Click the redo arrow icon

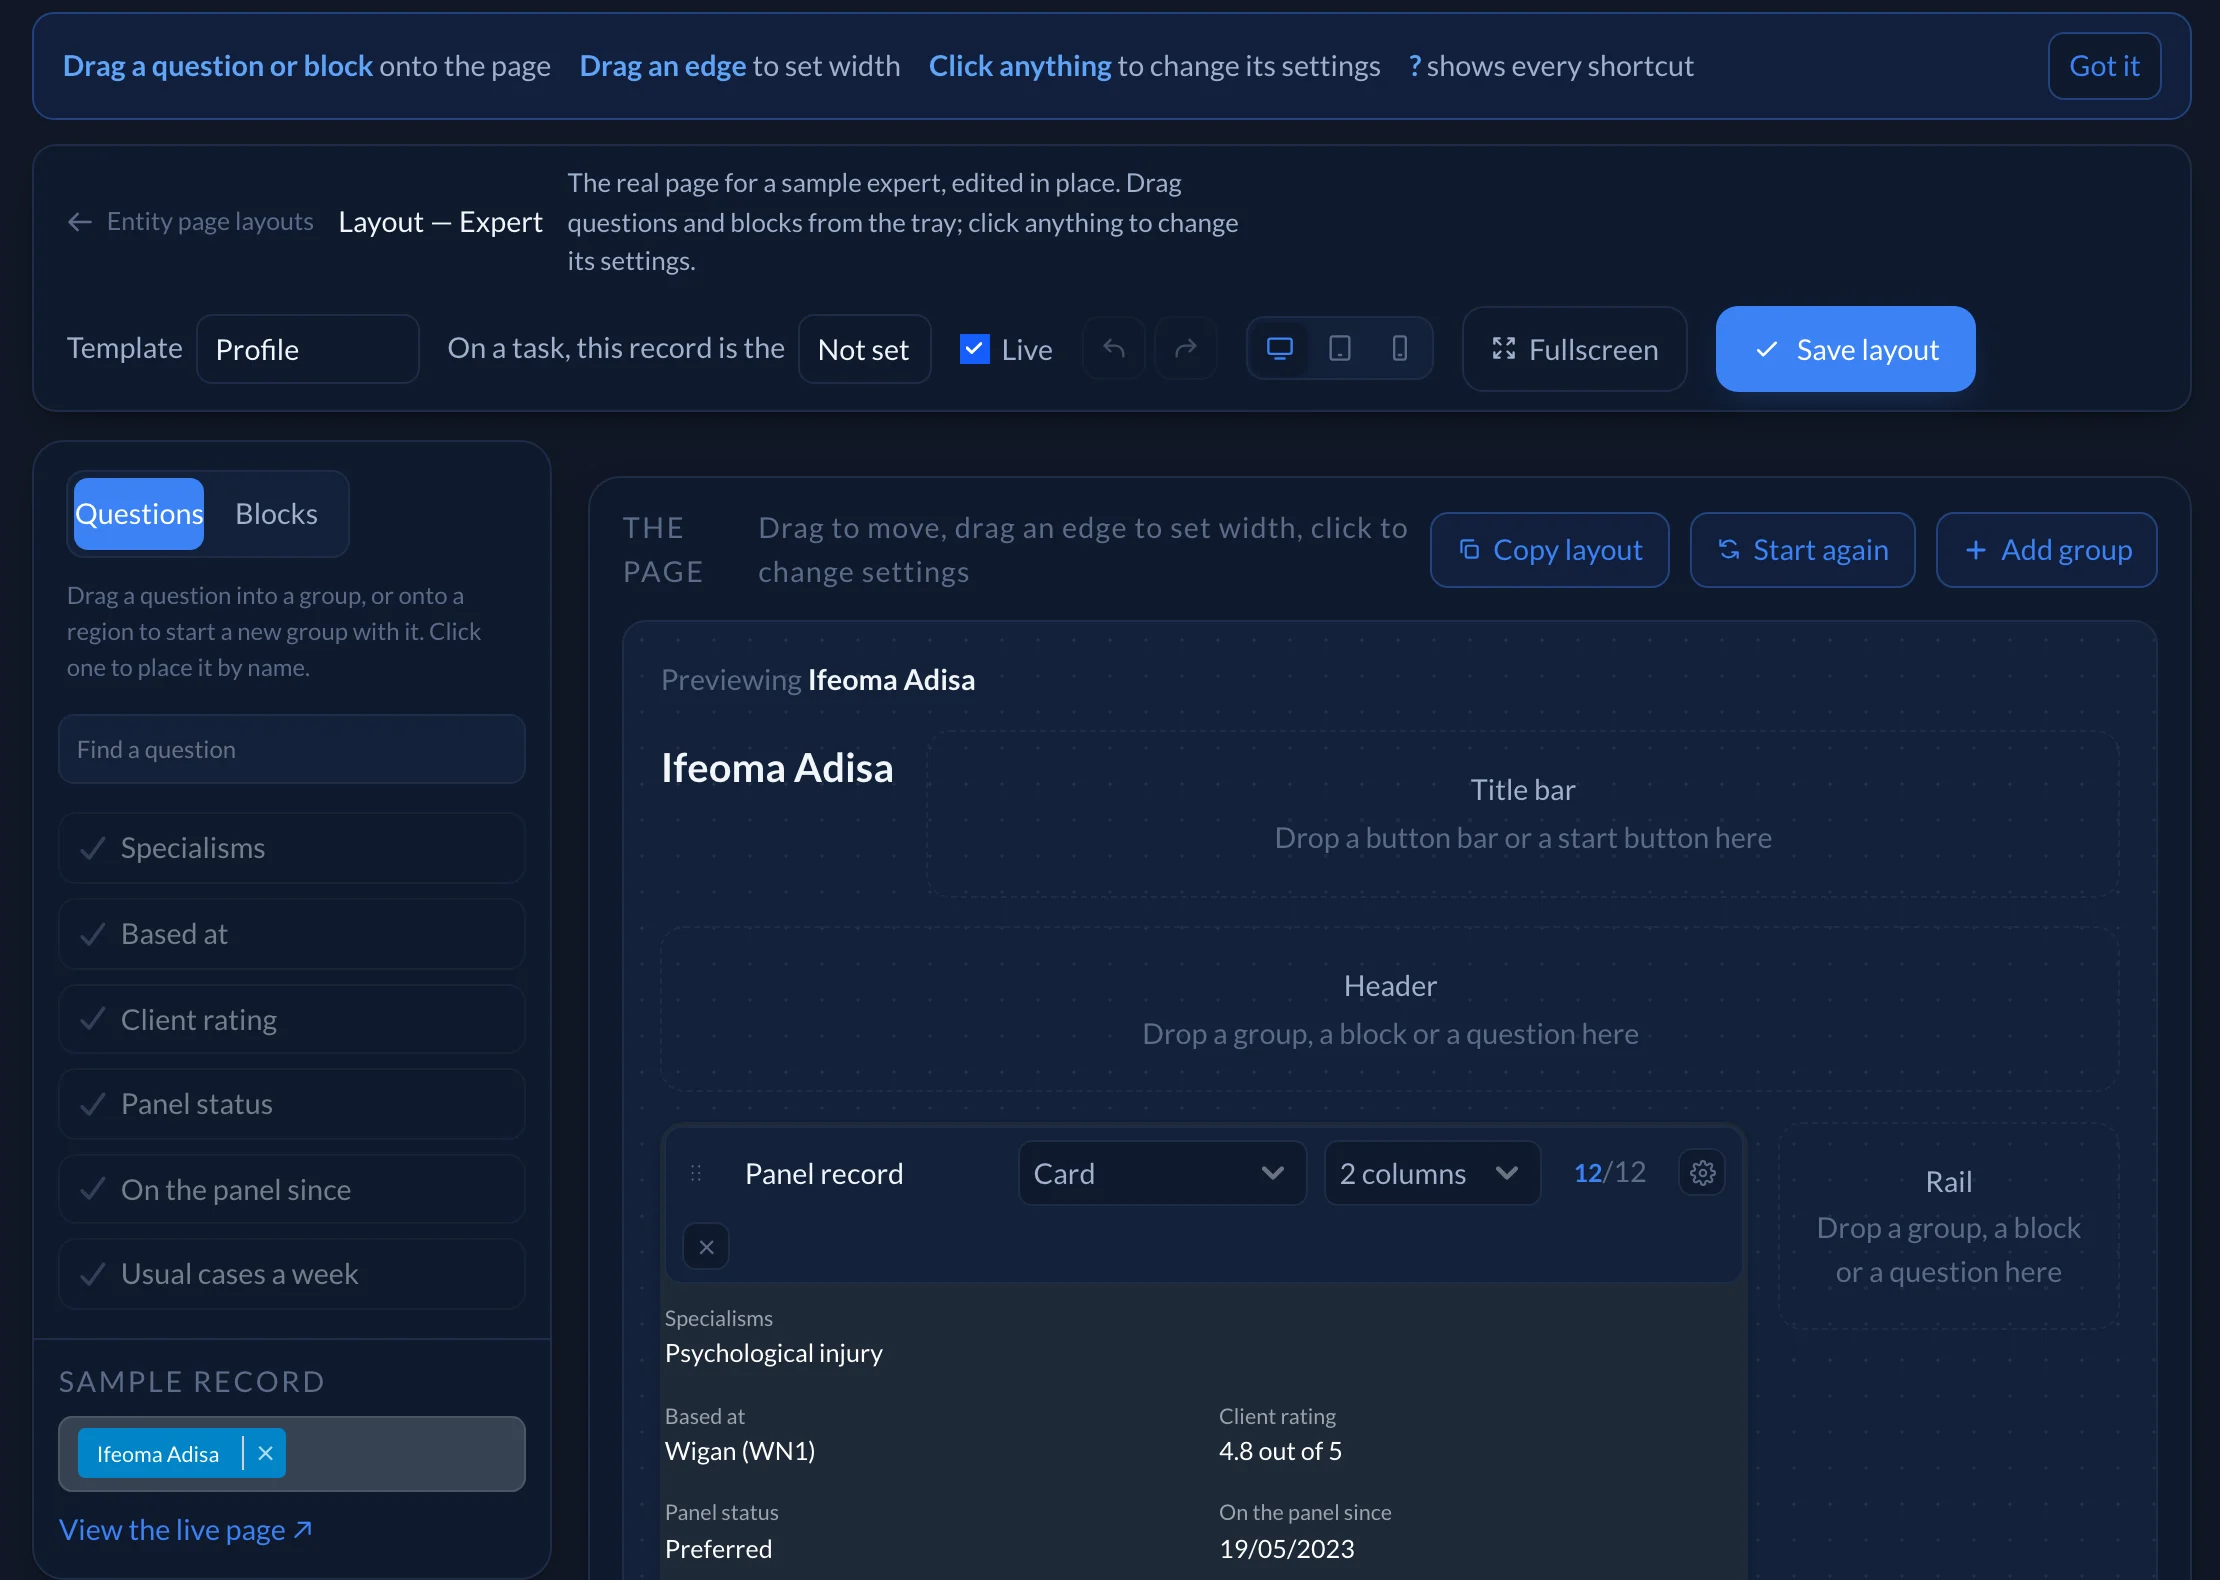click(x=1186, y=349)
